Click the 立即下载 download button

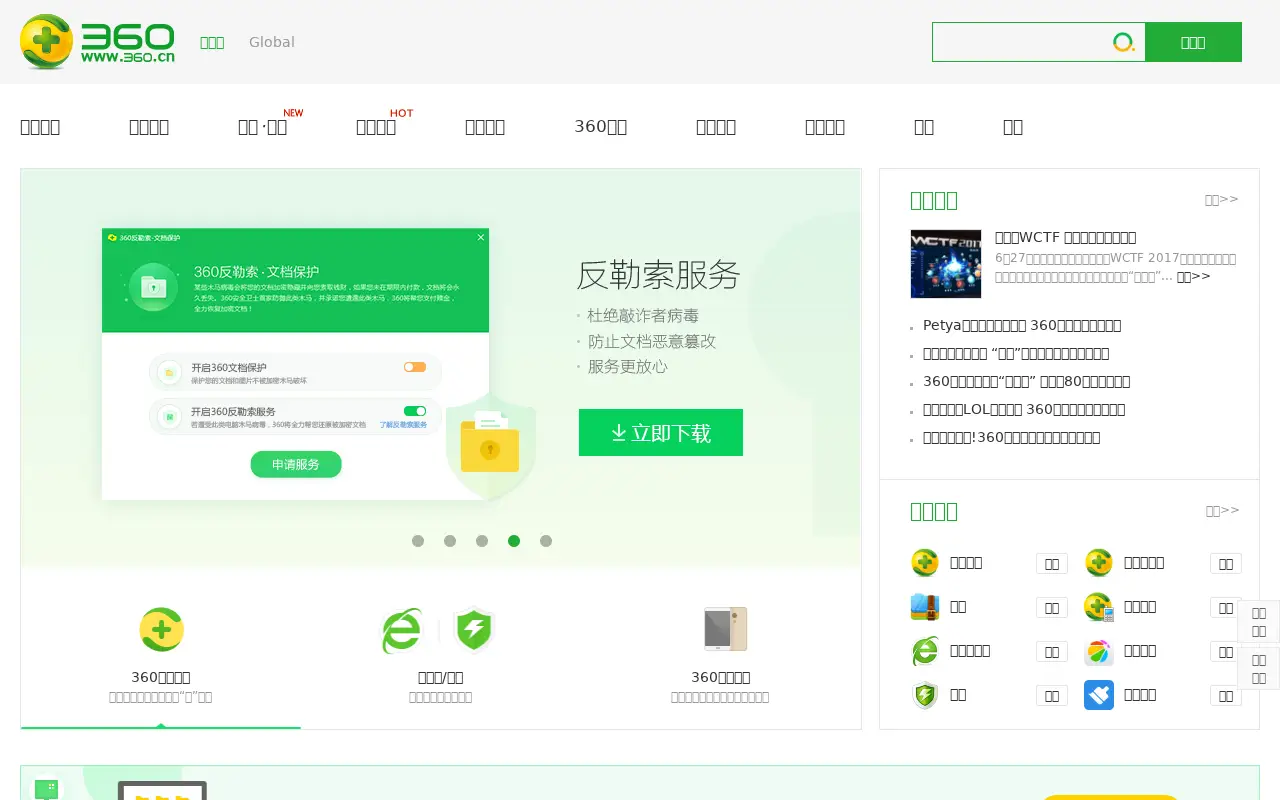(661, 432)
